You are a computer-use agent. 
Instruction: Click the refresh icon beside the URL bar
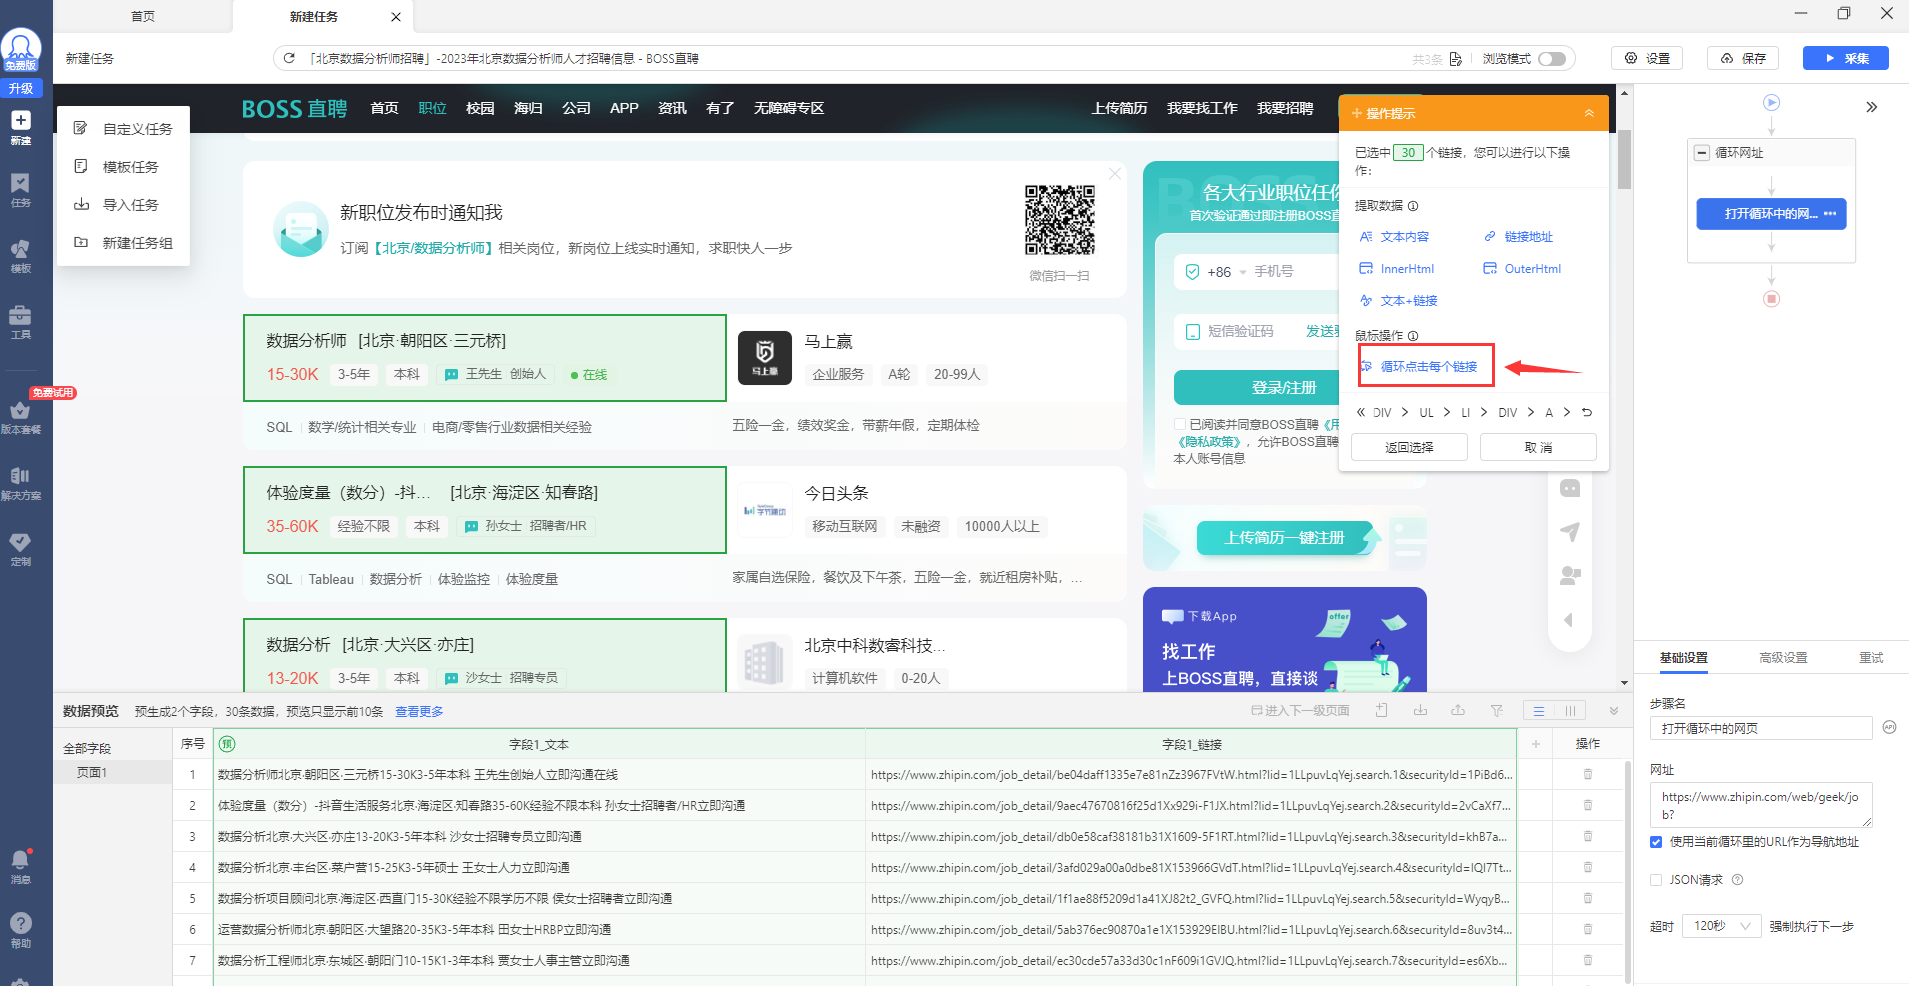pyautogui.click(x=289, y=58)
